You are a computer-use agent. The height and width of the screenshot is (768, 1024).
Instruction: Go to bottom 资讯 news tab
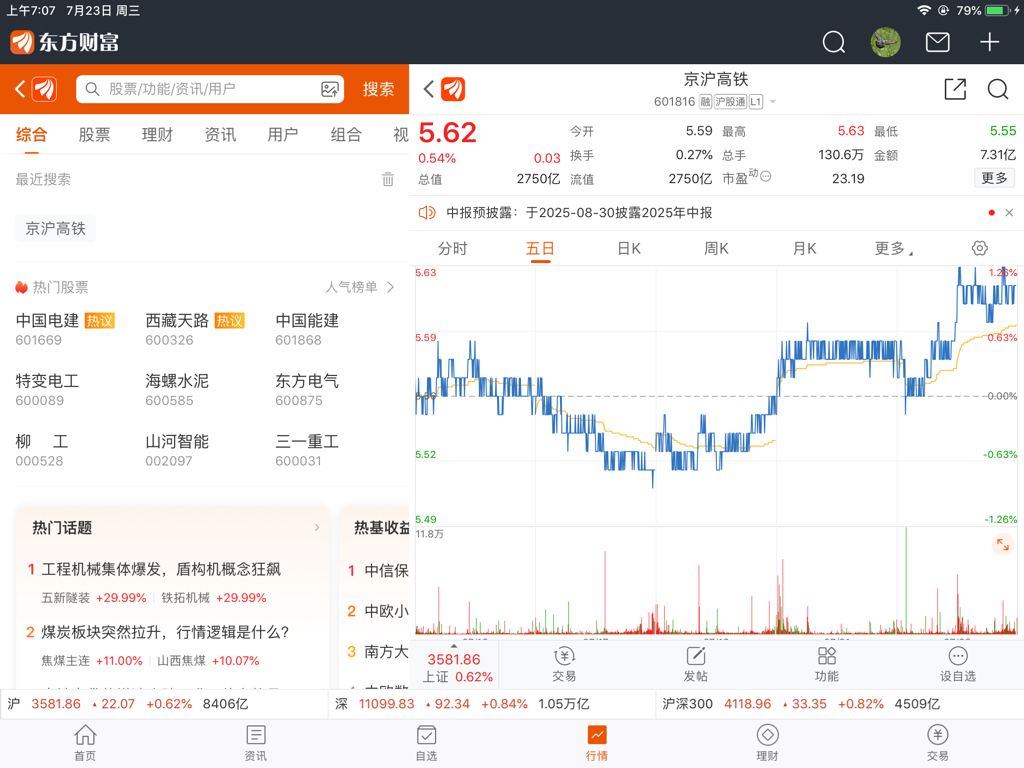click(255, 743)
